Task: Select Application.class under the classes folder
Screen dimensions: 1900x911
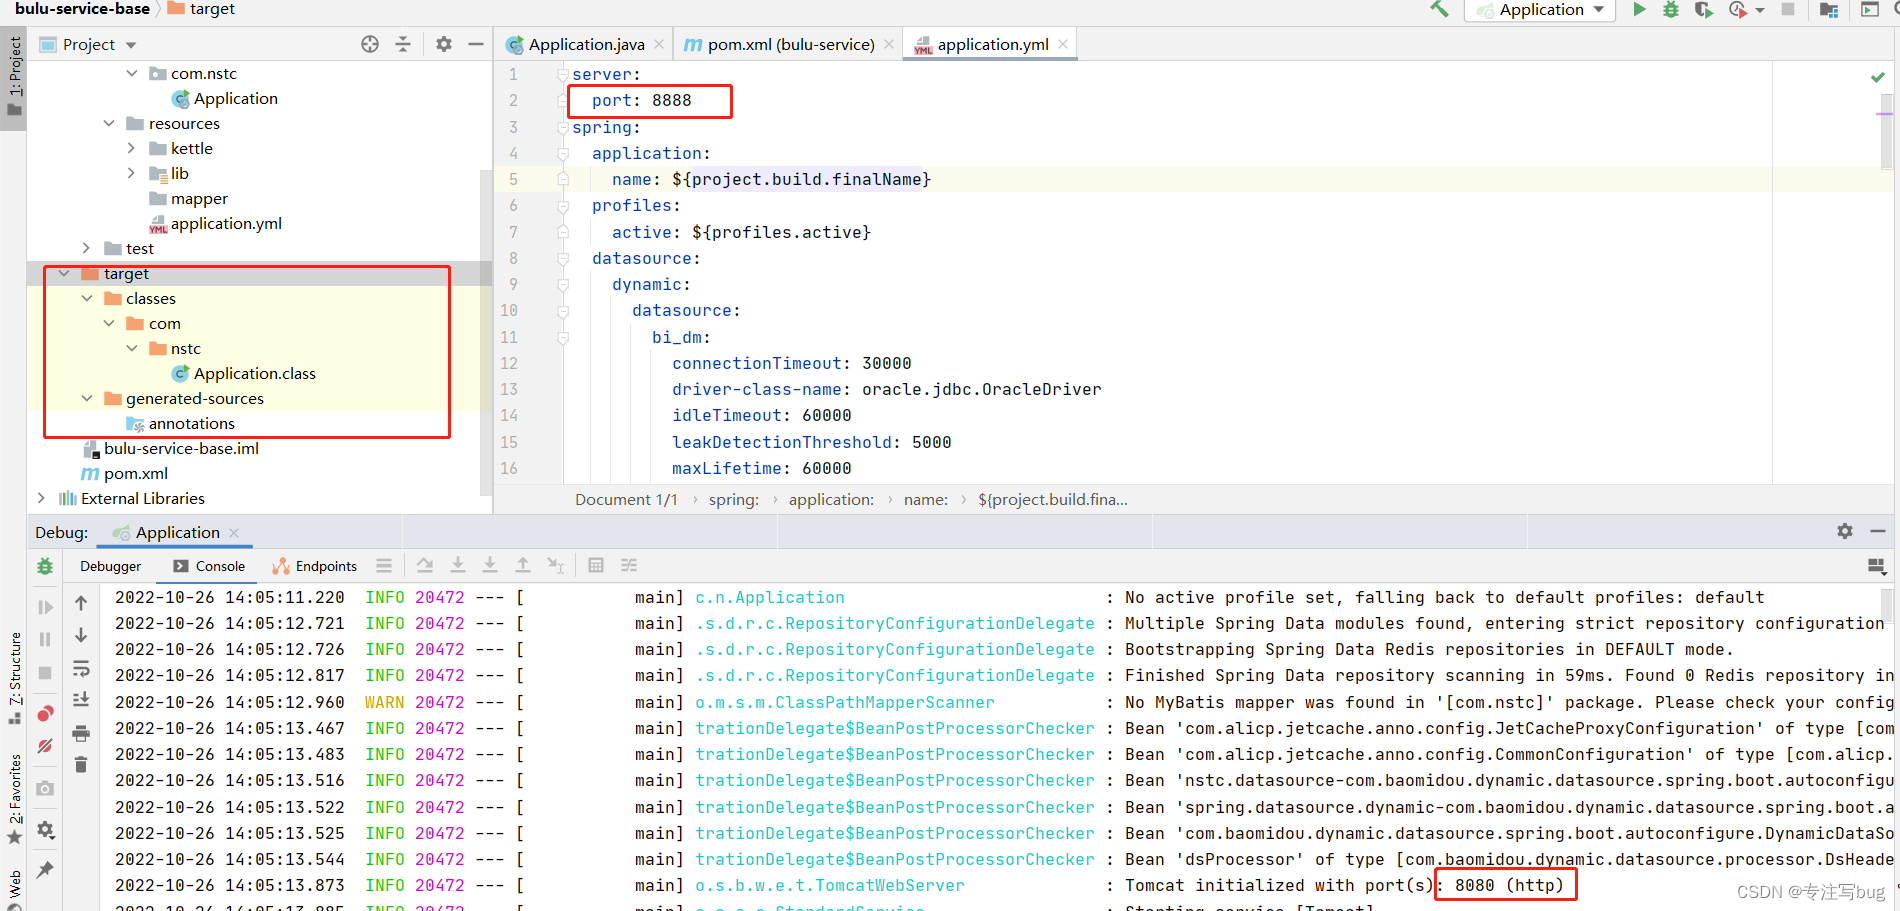Action: click(x=255, y=373)
